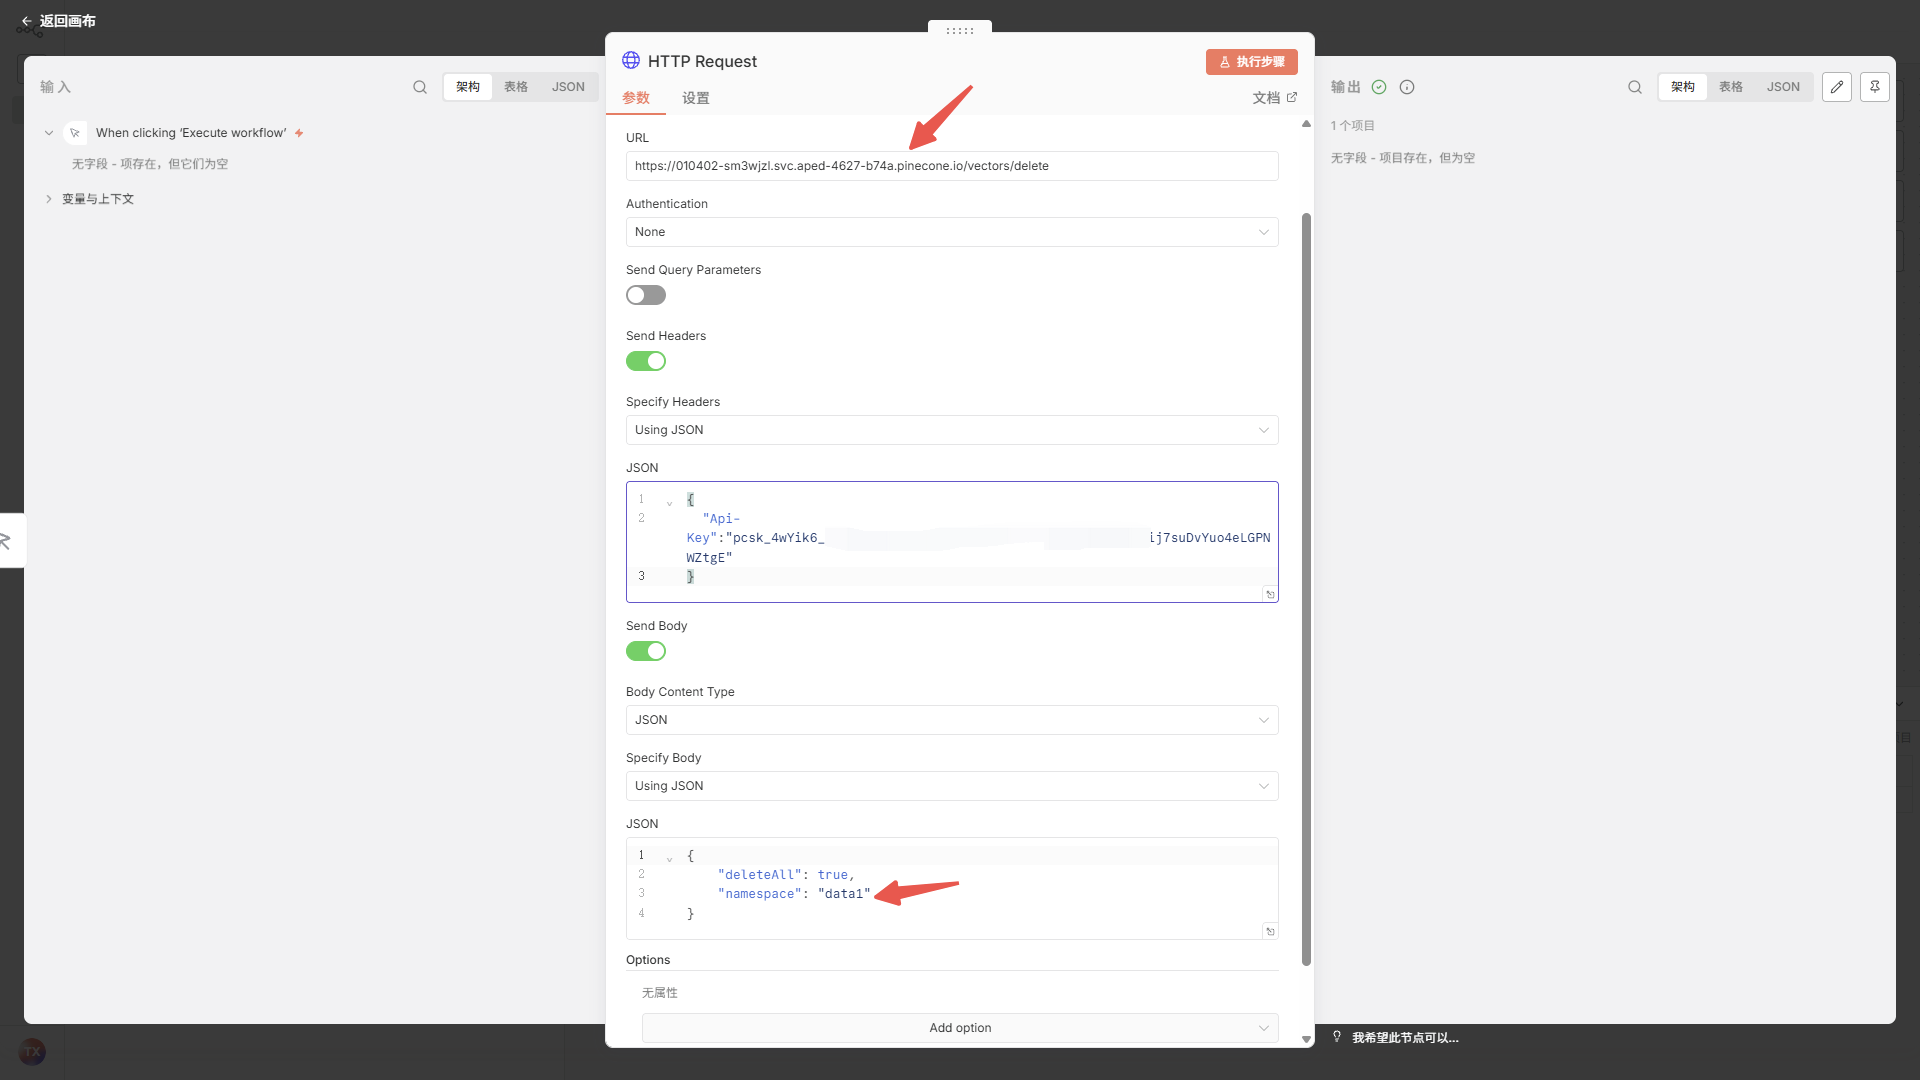
Task: Enable Send Query Parameters toggle
Action: [646, 295]
